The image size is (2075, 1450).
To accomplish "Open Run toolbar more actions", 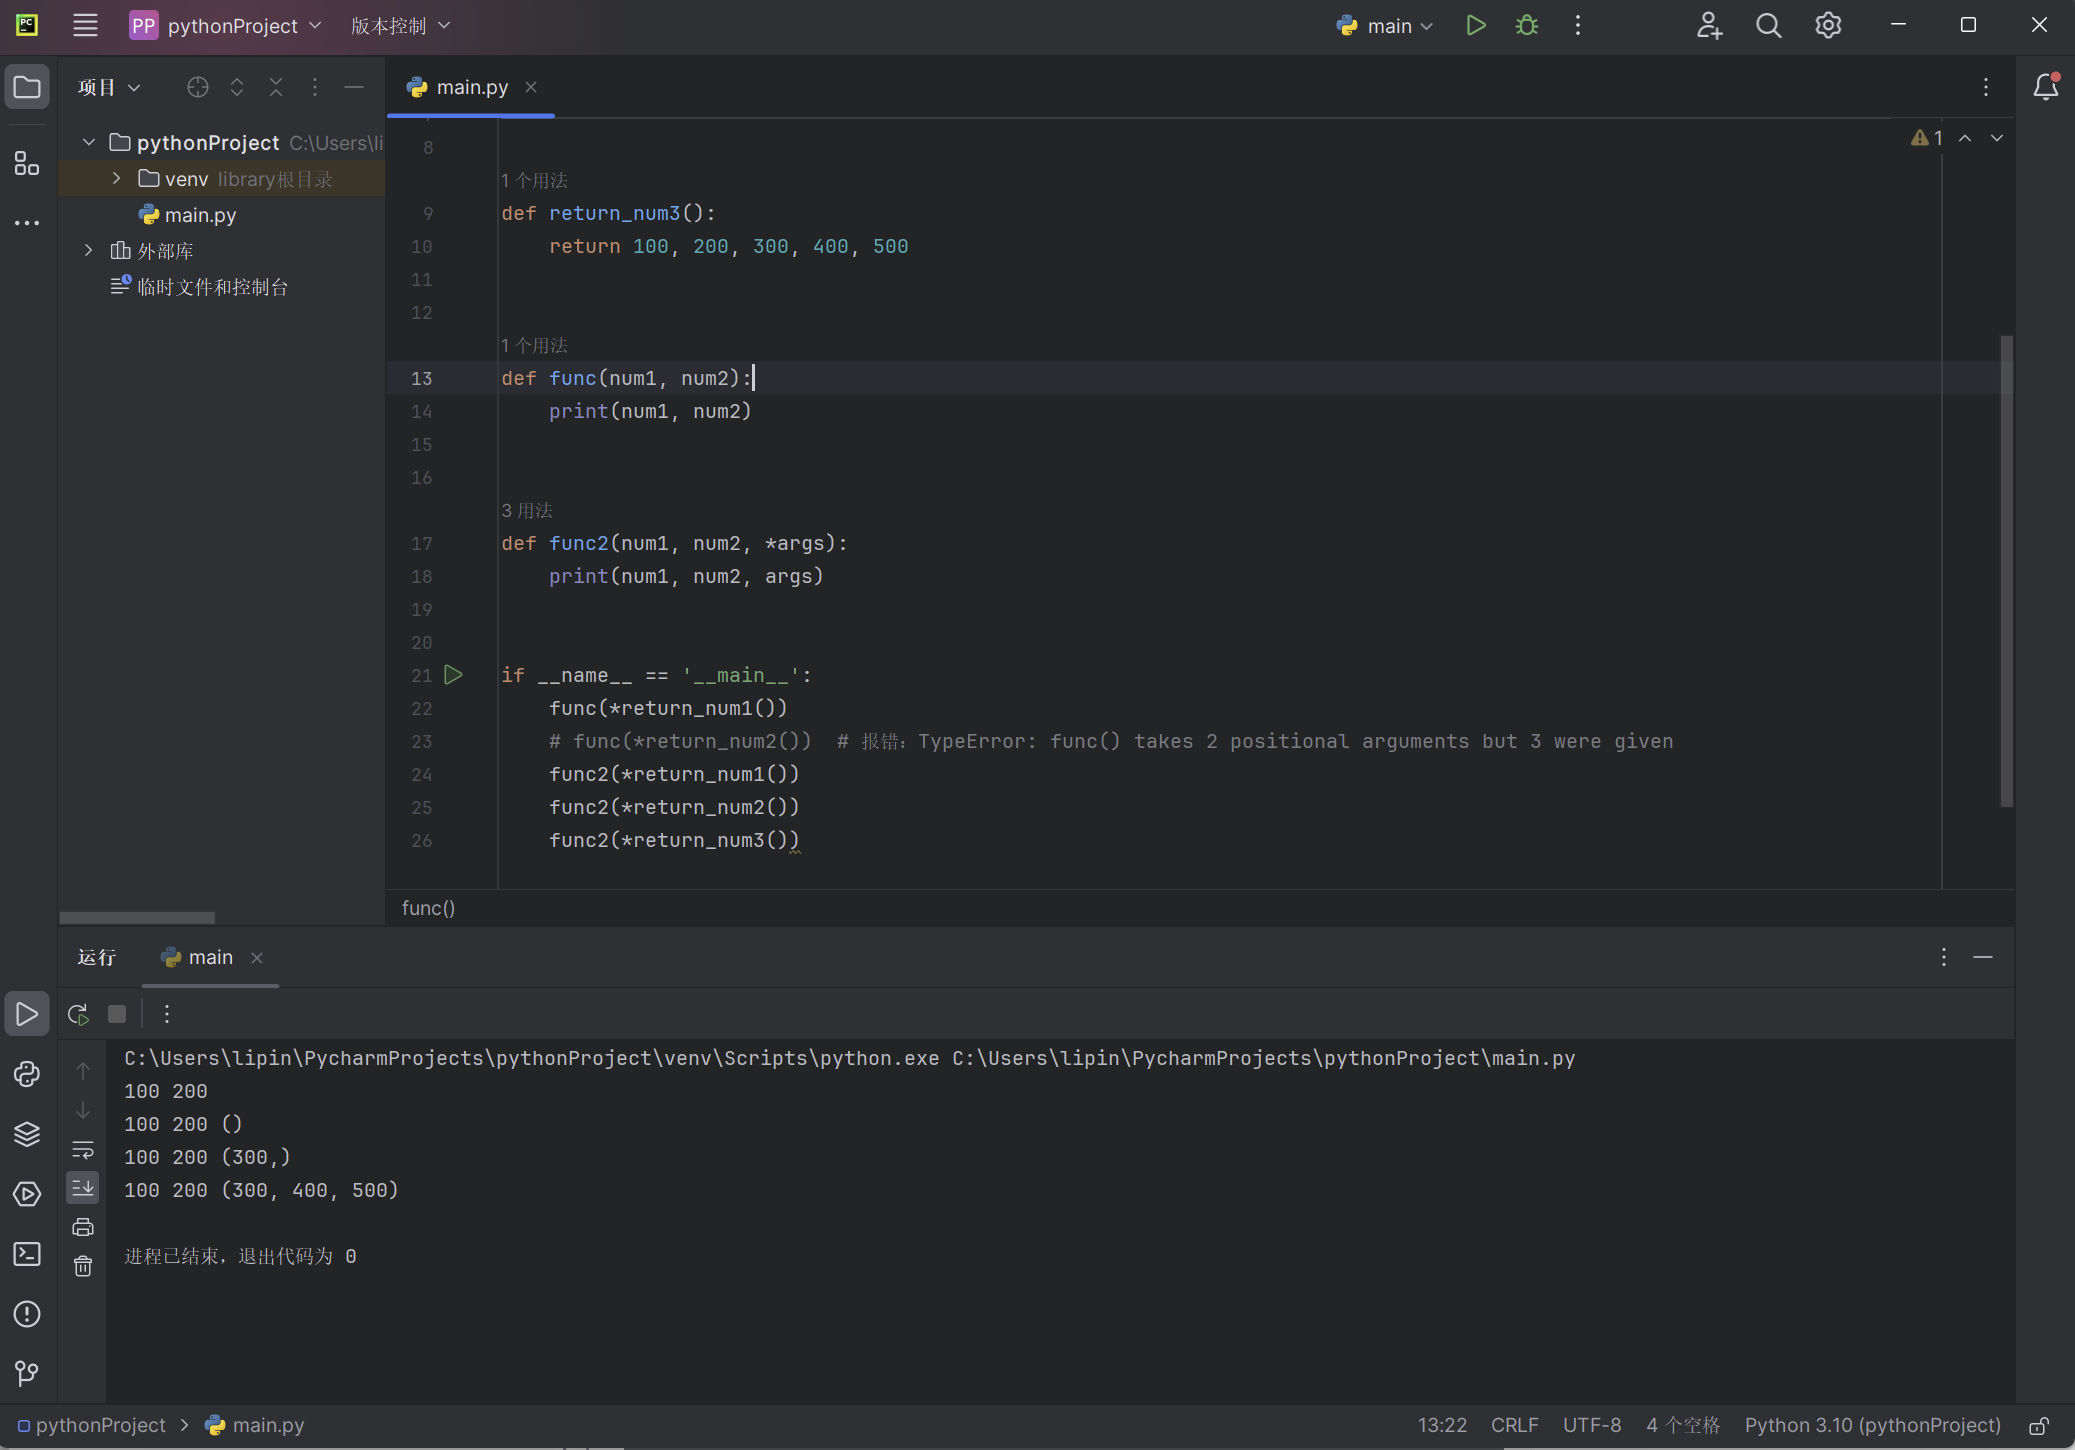I will click(x=167, y=1014).
